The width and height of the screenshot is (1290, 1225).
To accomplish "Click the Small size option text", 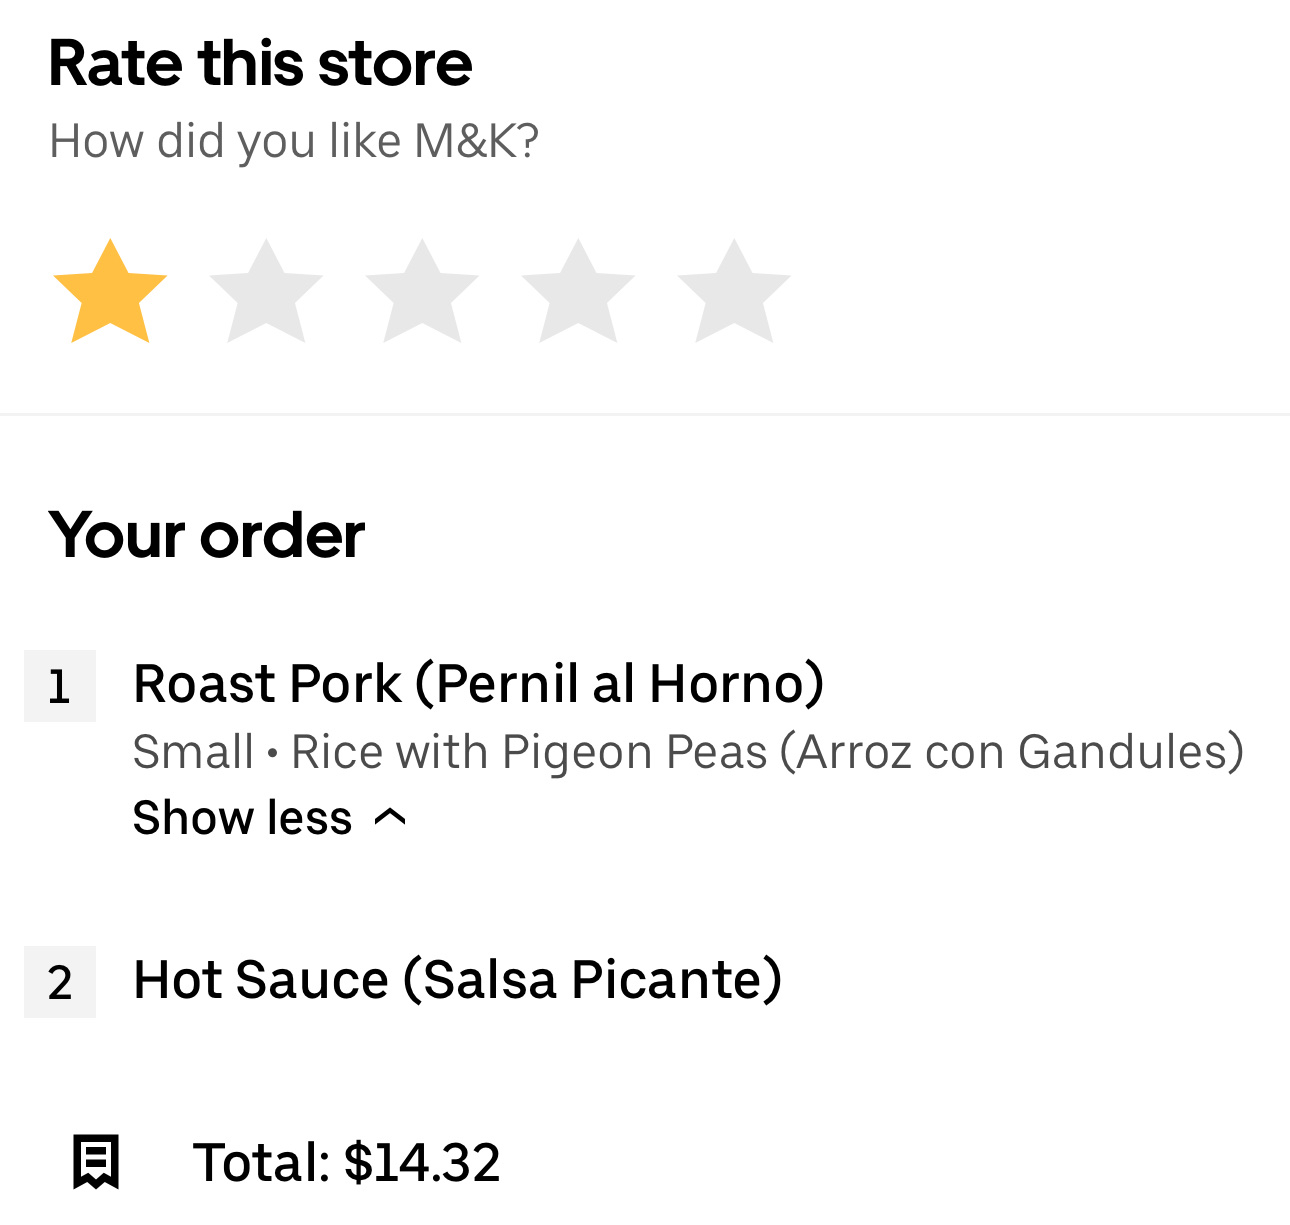I will (x=193, y=752).
